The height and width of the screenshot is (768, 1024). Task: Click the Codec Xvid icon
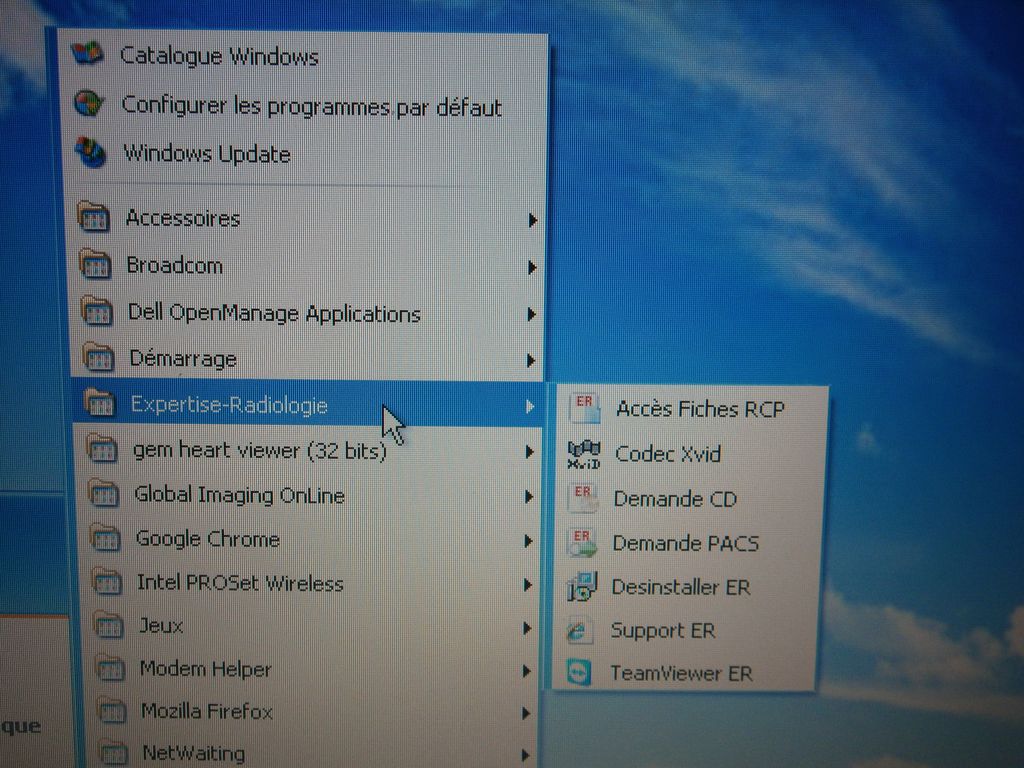[584, 455]
